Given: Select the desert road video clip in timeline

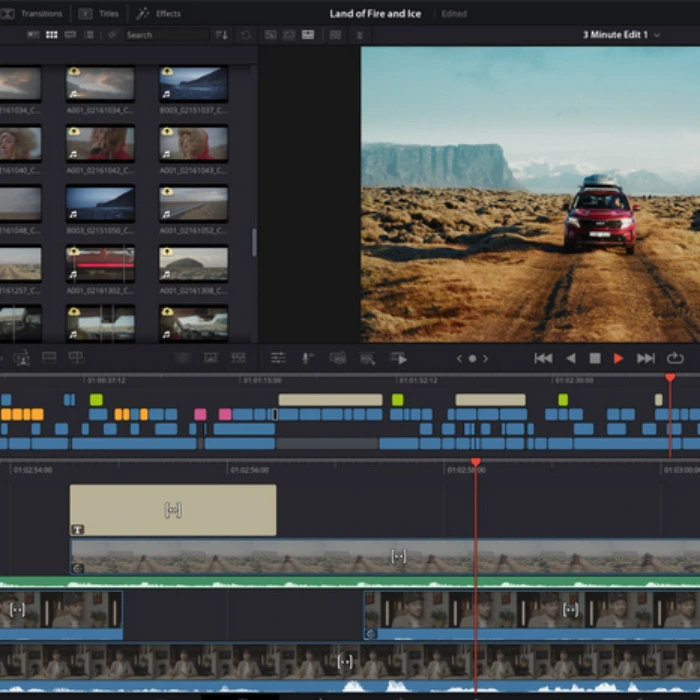Looking at the screenshot, I should tap(385, 556).
